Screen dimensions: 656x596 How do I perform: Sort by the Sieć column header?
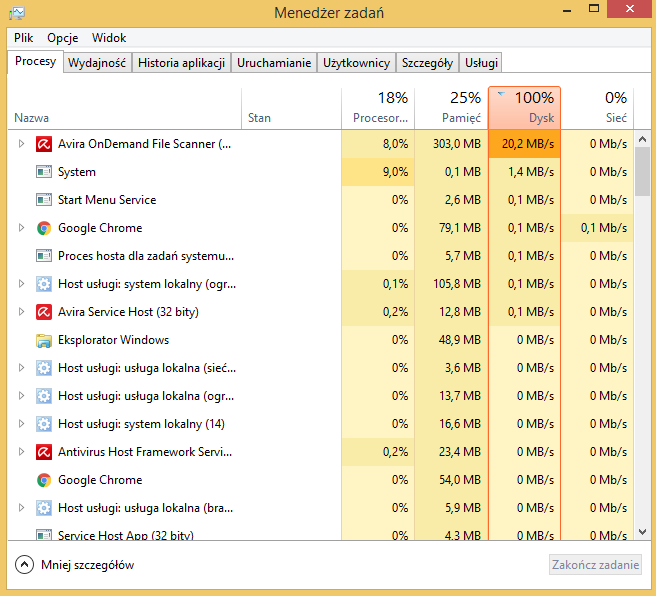[x=597, y=108]
